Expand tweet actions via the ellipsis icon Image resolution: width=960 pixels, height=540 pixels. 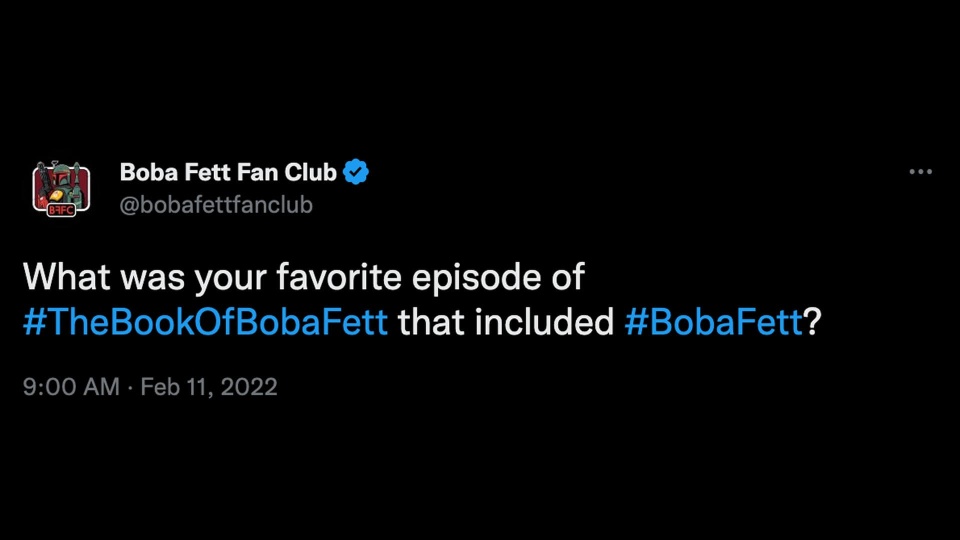[921, 172]
